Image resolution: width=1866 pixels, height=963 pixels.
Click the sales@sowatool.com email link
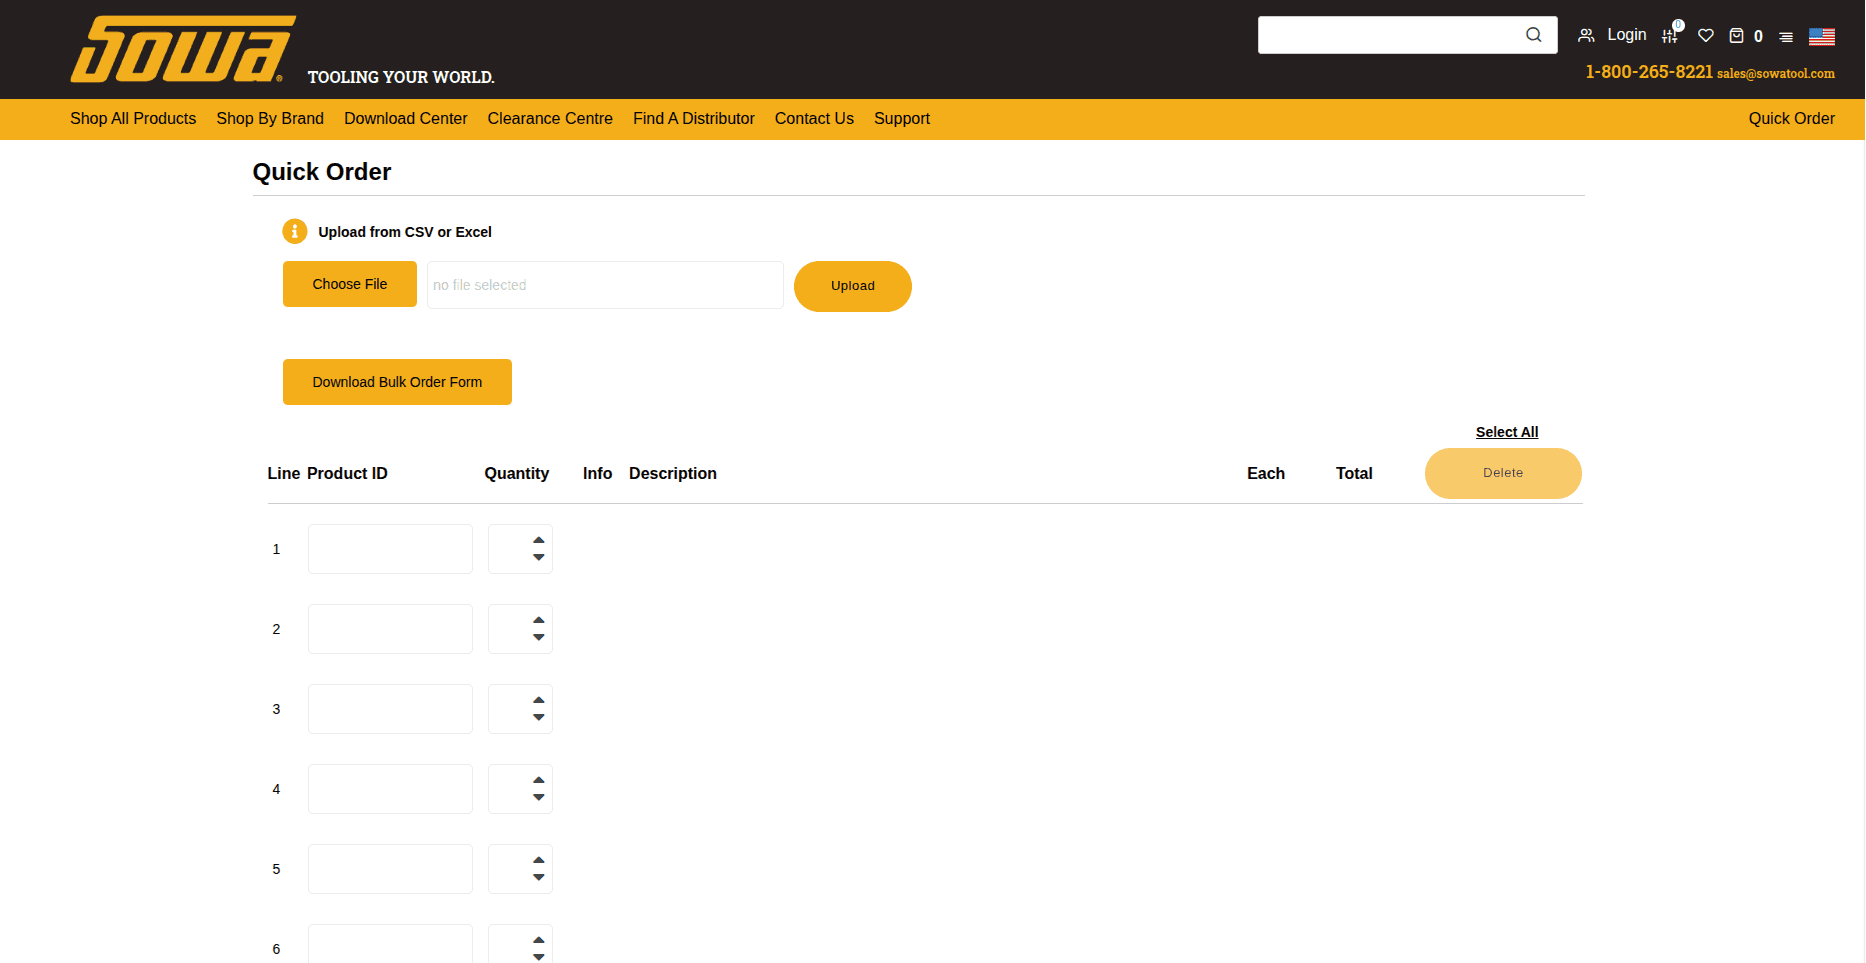pos(1776,73)
